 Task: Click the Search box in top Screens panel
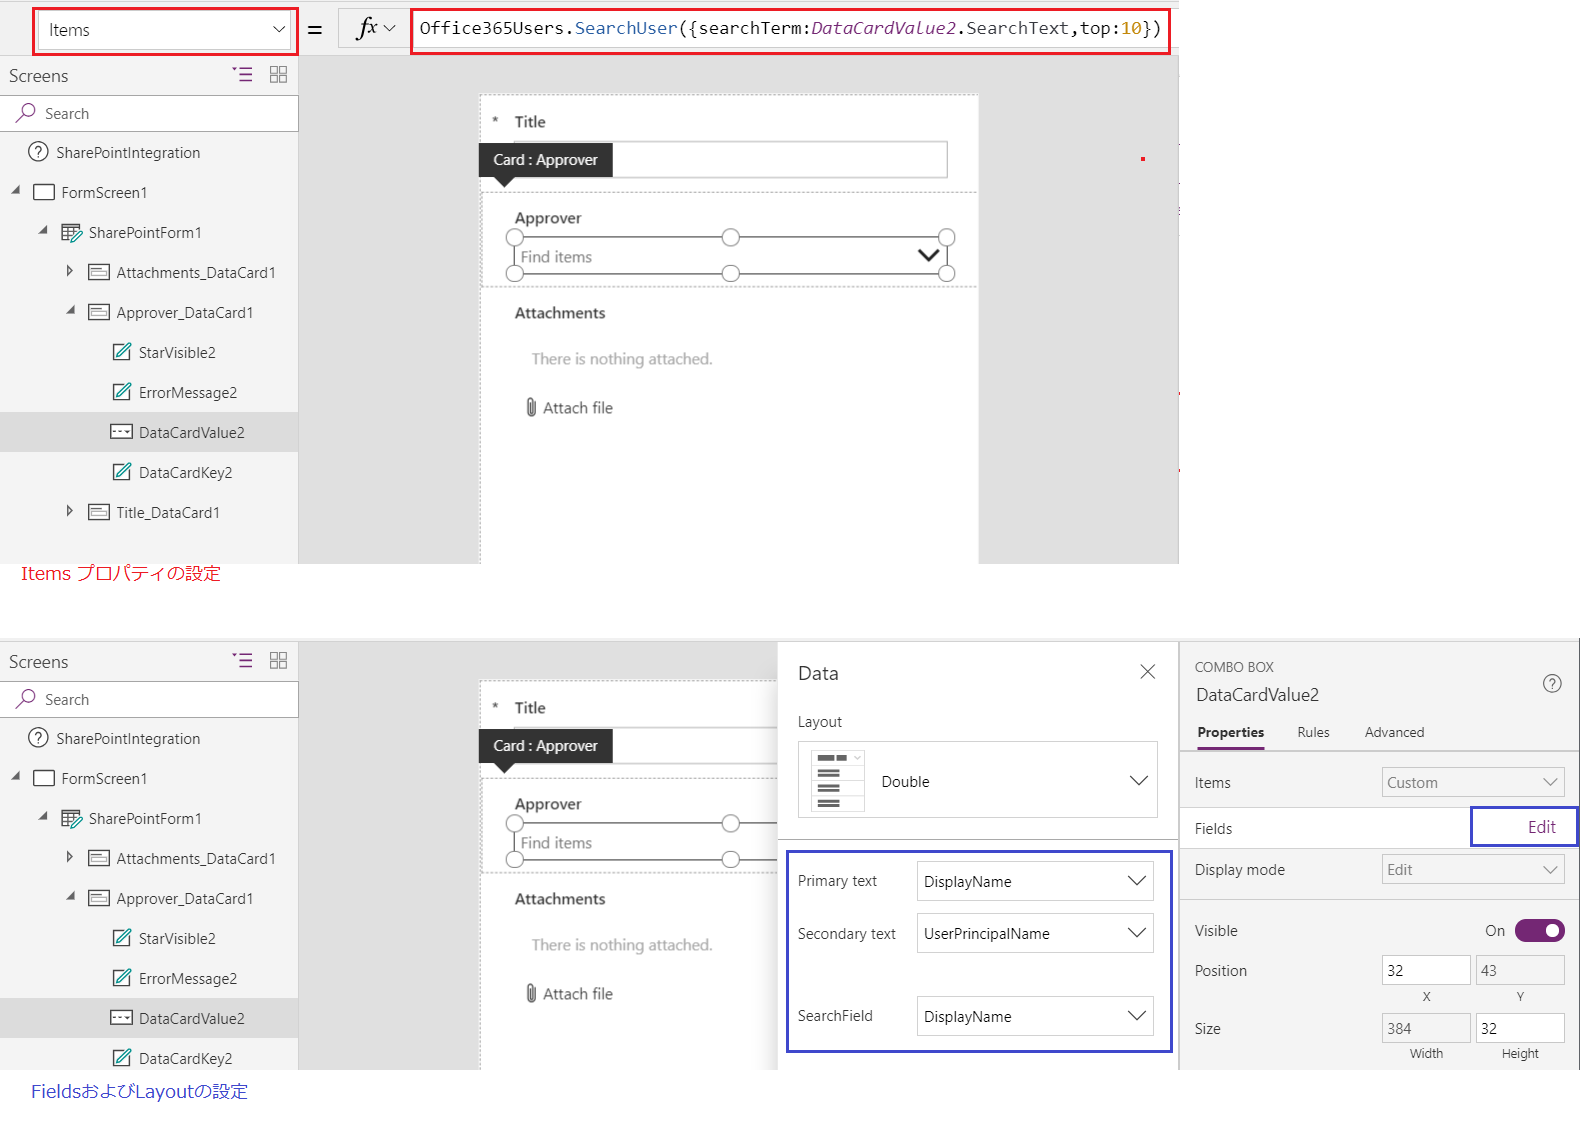coord(149,114)
